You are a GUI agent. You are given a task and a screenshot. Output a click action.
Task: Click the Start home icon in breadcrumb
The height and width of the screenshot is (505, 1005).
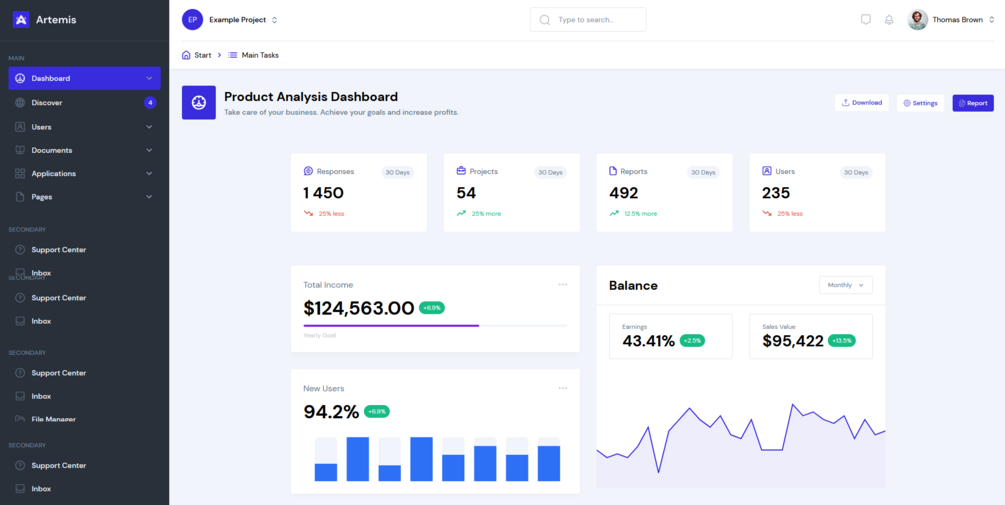tap(186, 55)
